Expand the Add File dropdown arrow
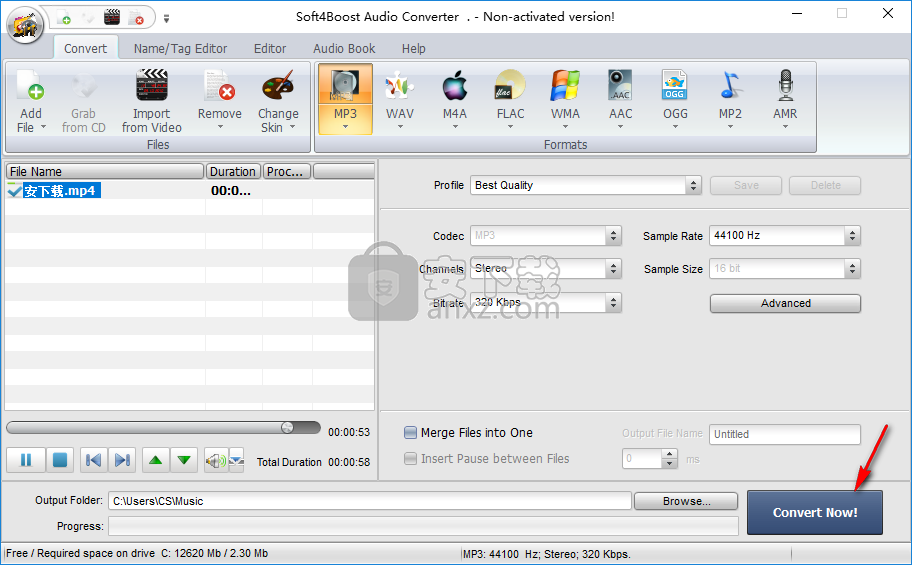The height and width of the screenshot is (565, 912). click(43, 127)
